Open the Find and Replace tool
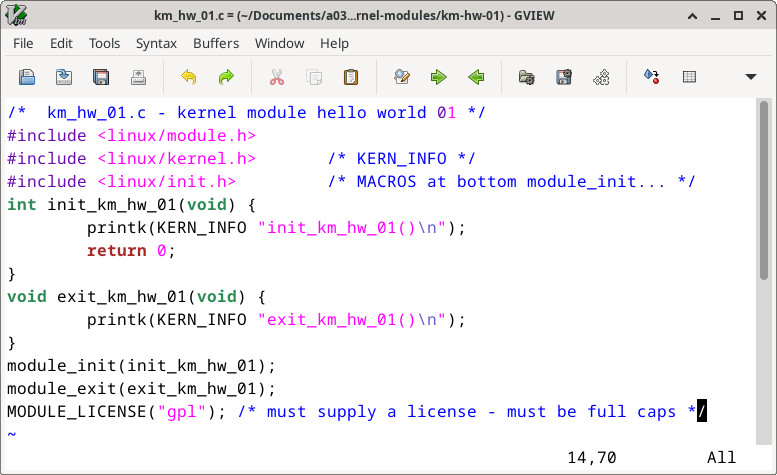This screenshot has width=777, height=475. [x=402, y=77]
